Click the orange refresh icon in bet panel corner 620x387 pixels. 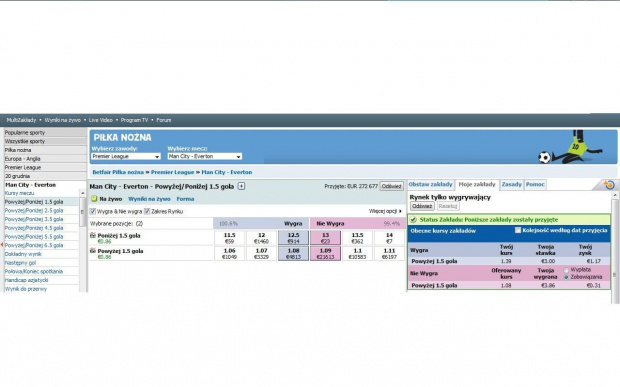point(609,184)
